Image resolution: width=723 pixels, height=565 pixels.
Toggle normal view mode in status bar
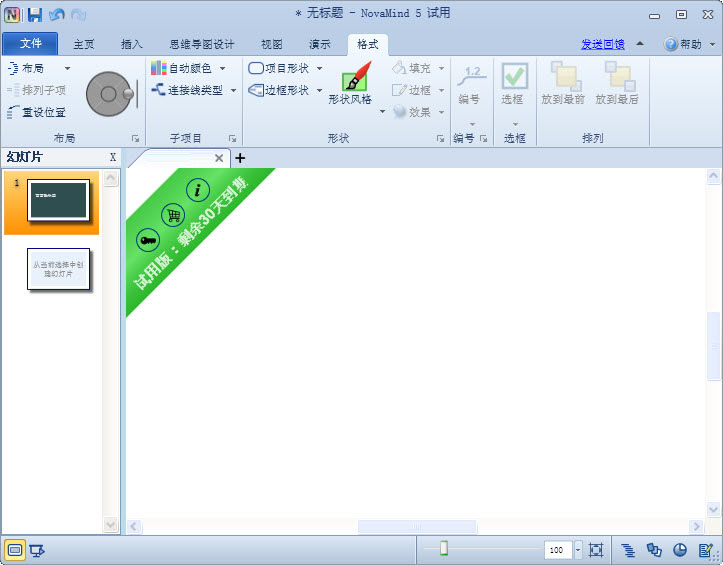point(15,550)
